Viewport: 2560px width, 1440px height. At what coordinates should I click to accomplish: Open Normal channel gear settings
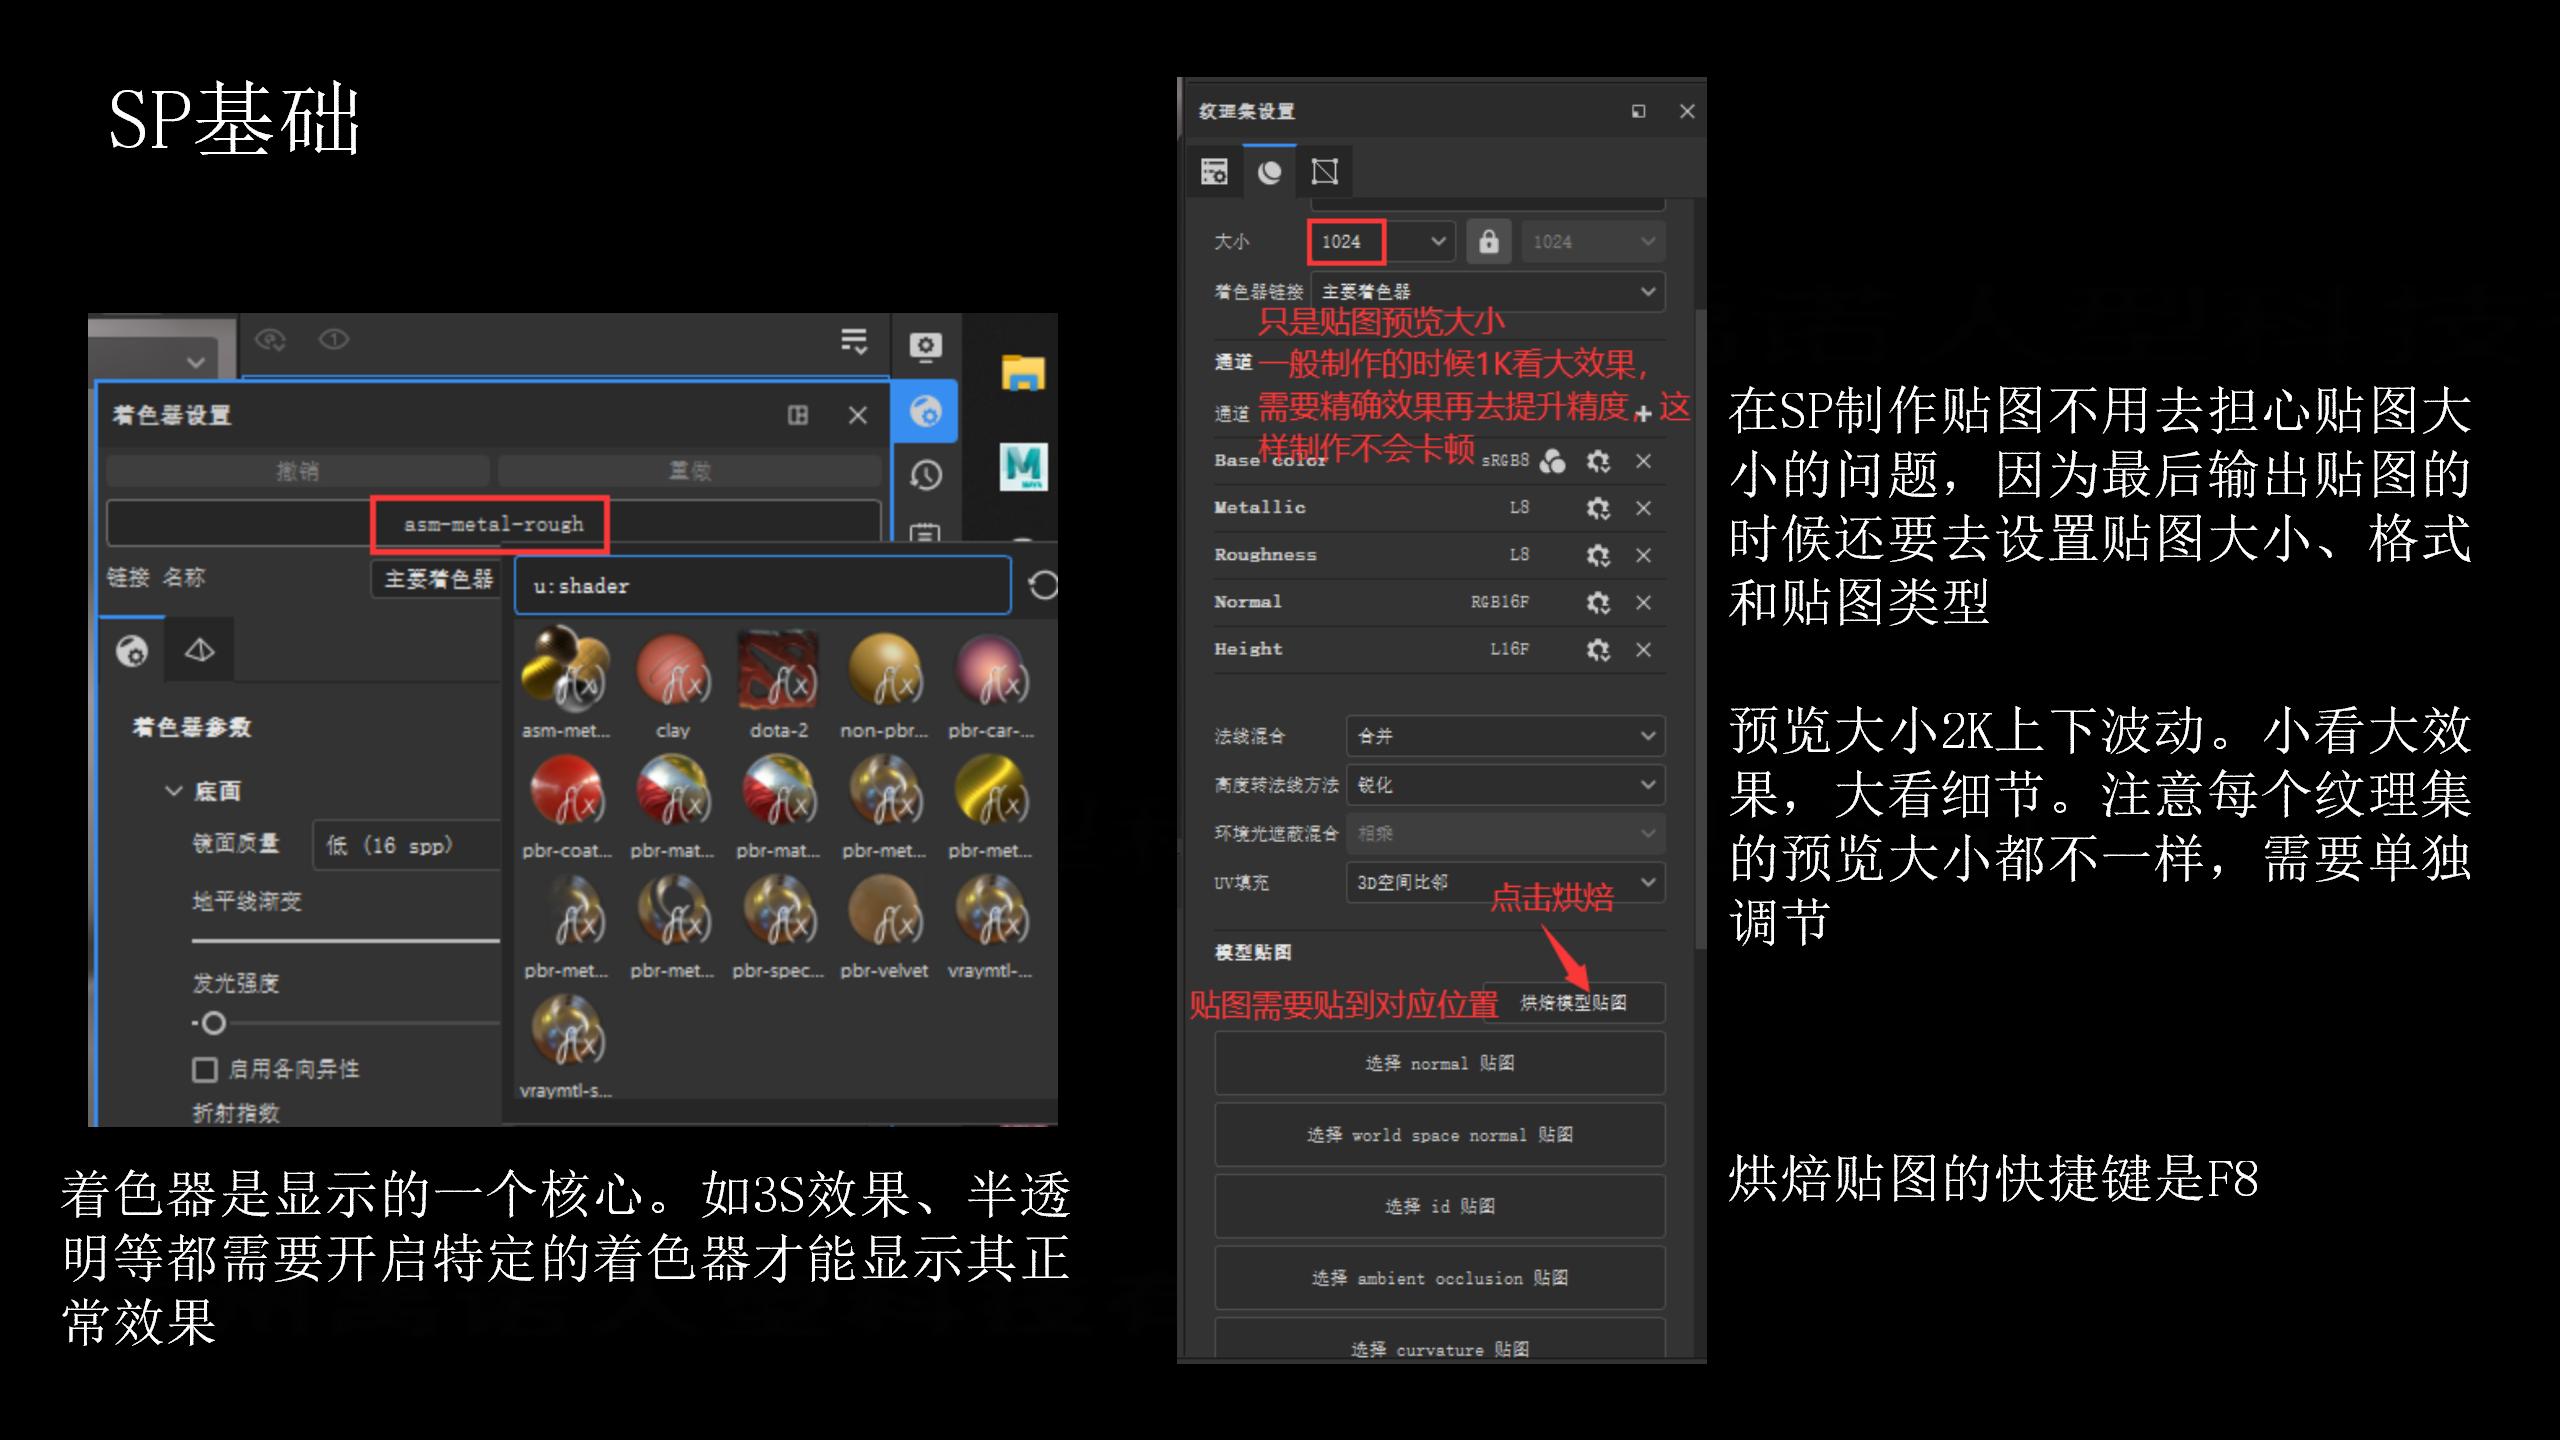coord(1598,602)
